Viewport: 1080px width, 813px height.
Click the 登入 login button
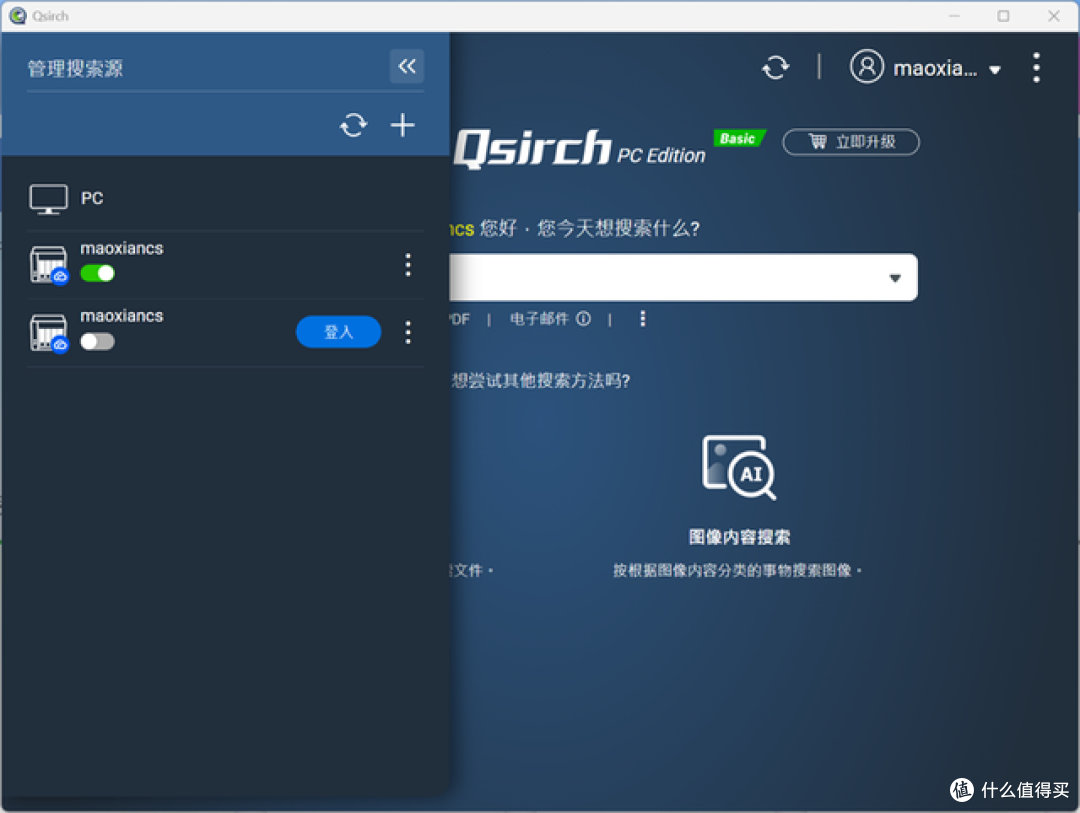click(x=338, y=332)
